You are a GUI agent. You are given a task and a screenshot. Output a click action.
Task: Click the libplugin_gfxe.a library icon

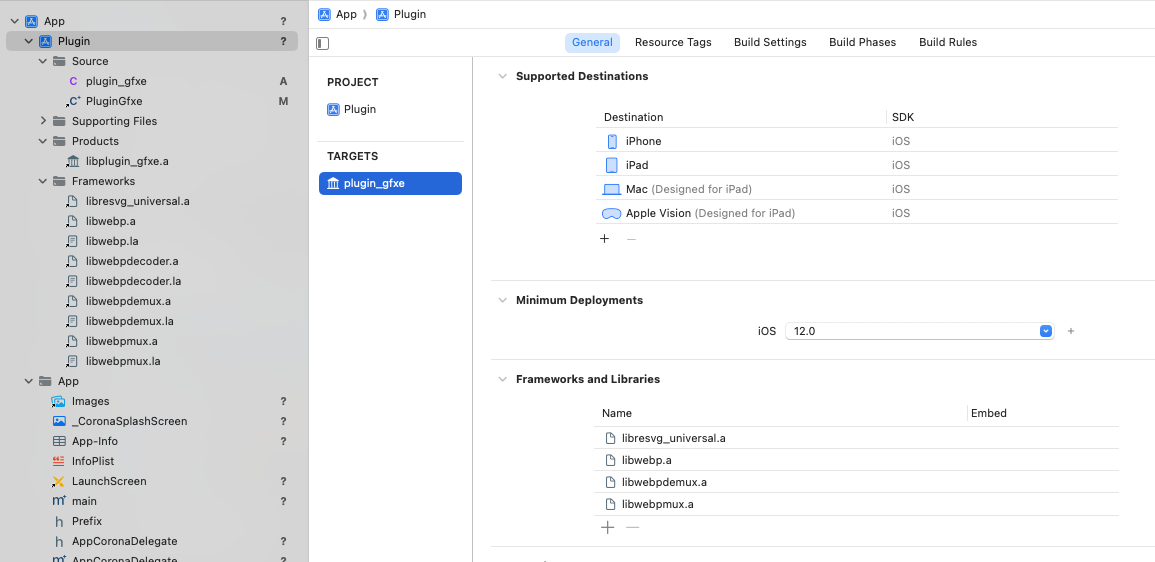tap(73, 161)
